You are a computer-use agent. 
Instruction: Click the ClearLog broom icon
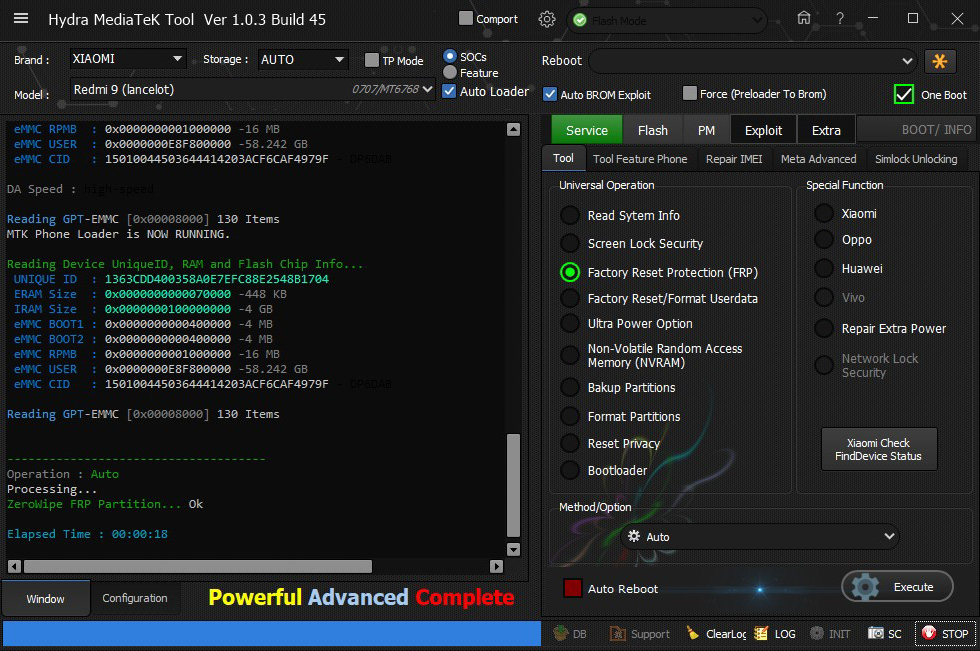pyautogui.click(x=692, y=633)
